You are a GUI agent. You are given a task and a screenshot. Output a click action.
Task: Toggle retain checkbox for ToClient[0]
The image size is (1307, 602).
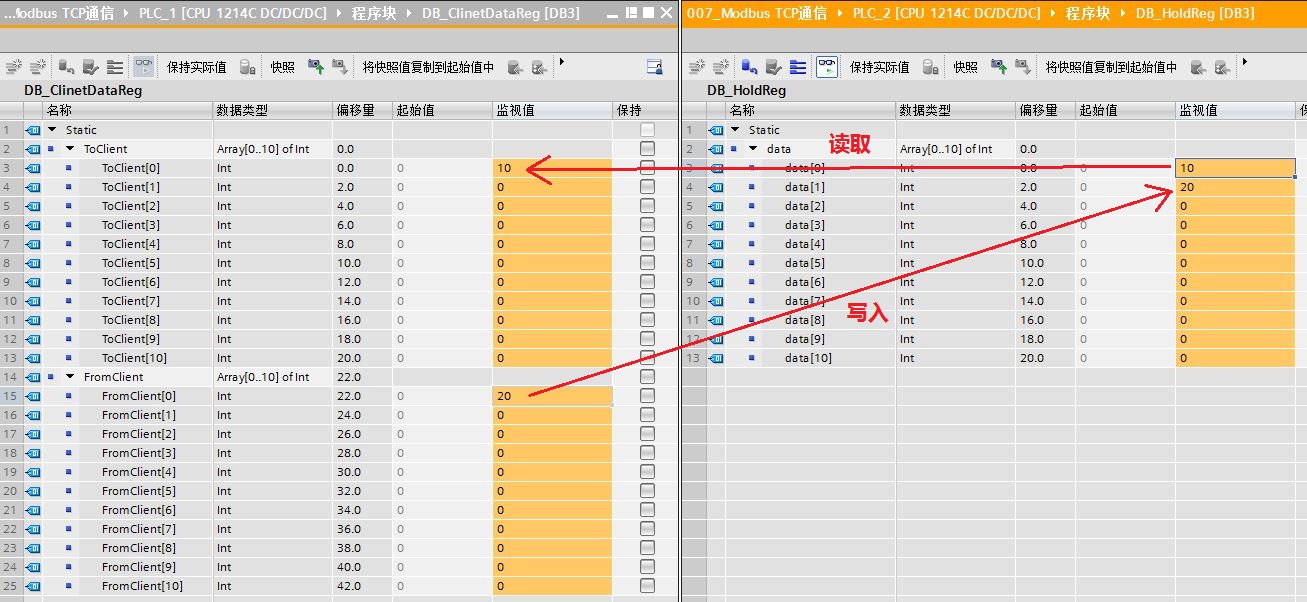tap(646, 167)
